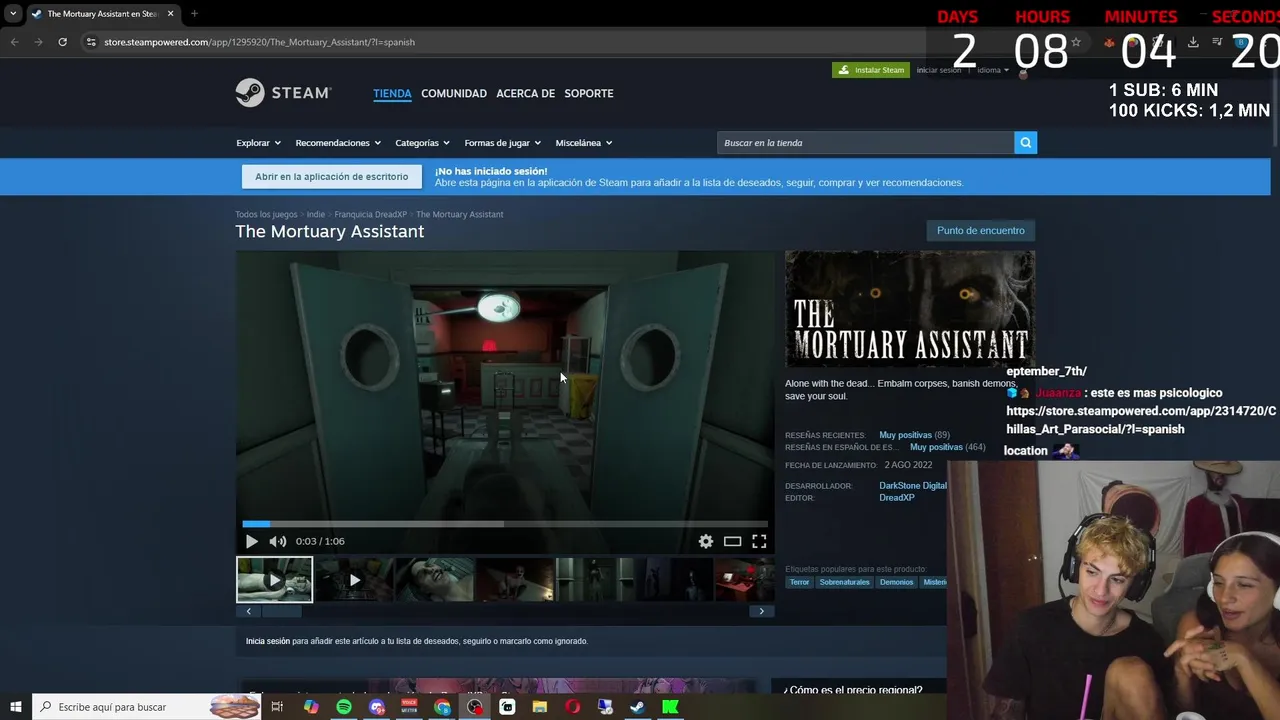Viewport: 1280px width, 720px height.
Task: Open the SOPORTE tab
Action: [589, 93]
